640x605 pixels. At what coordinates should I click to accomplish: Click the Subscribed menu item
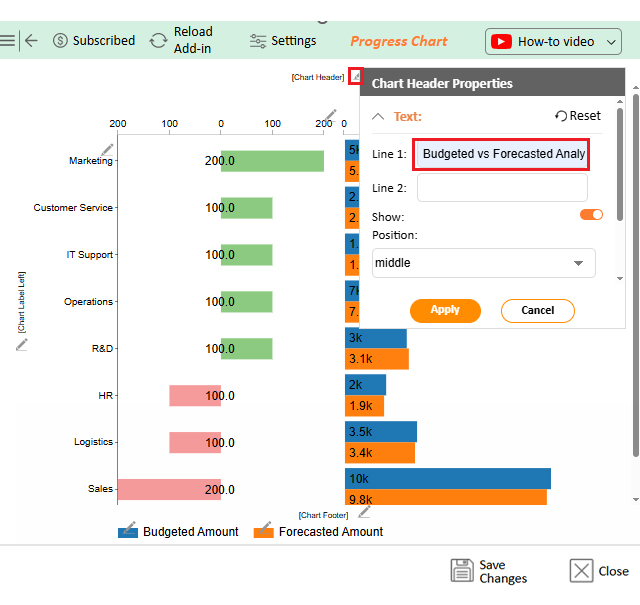(93, 41)
